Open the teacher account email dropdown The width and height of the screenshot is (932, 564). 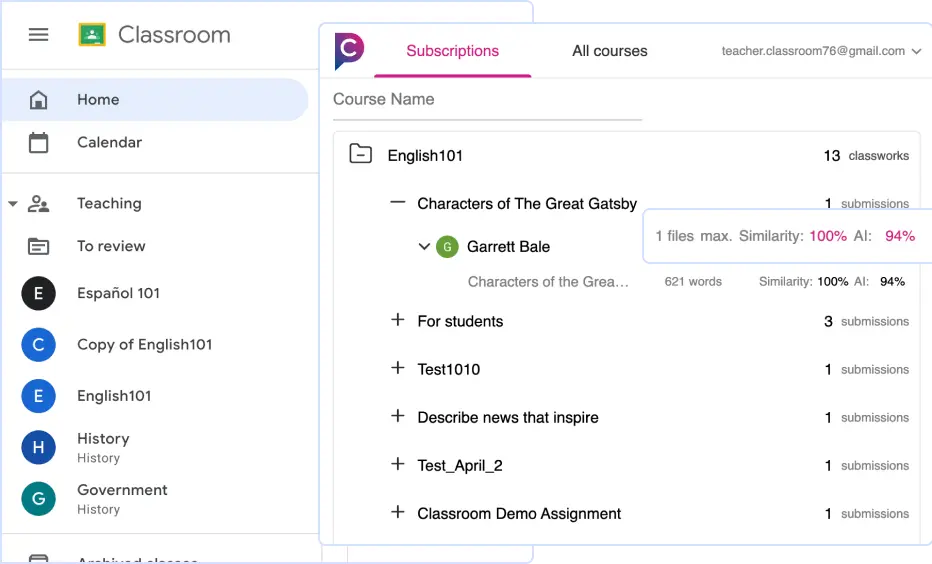click(x=821, y=51)
